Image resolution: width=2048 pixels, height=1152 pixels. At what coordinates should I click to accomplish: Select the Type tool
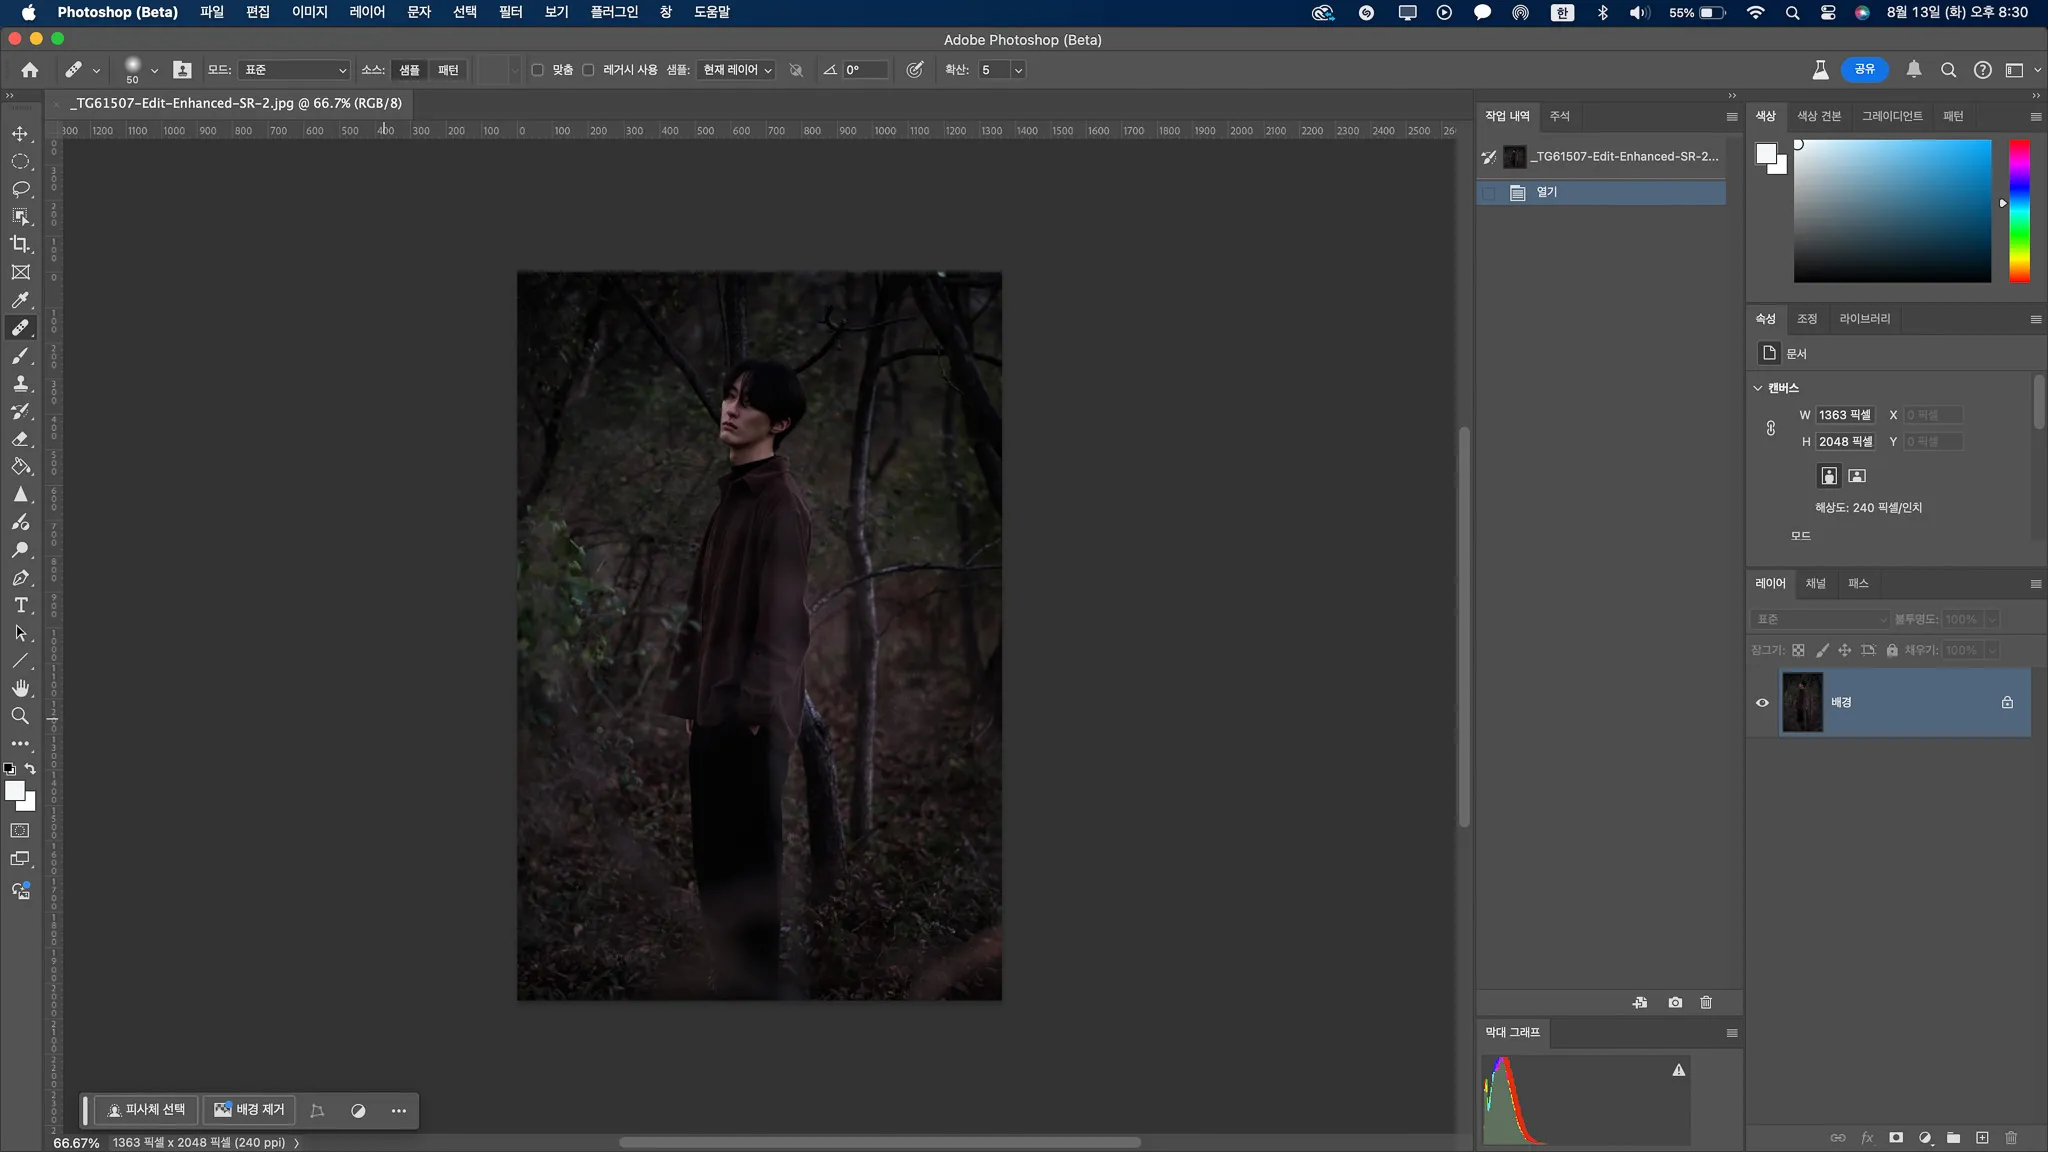(20, 606)
